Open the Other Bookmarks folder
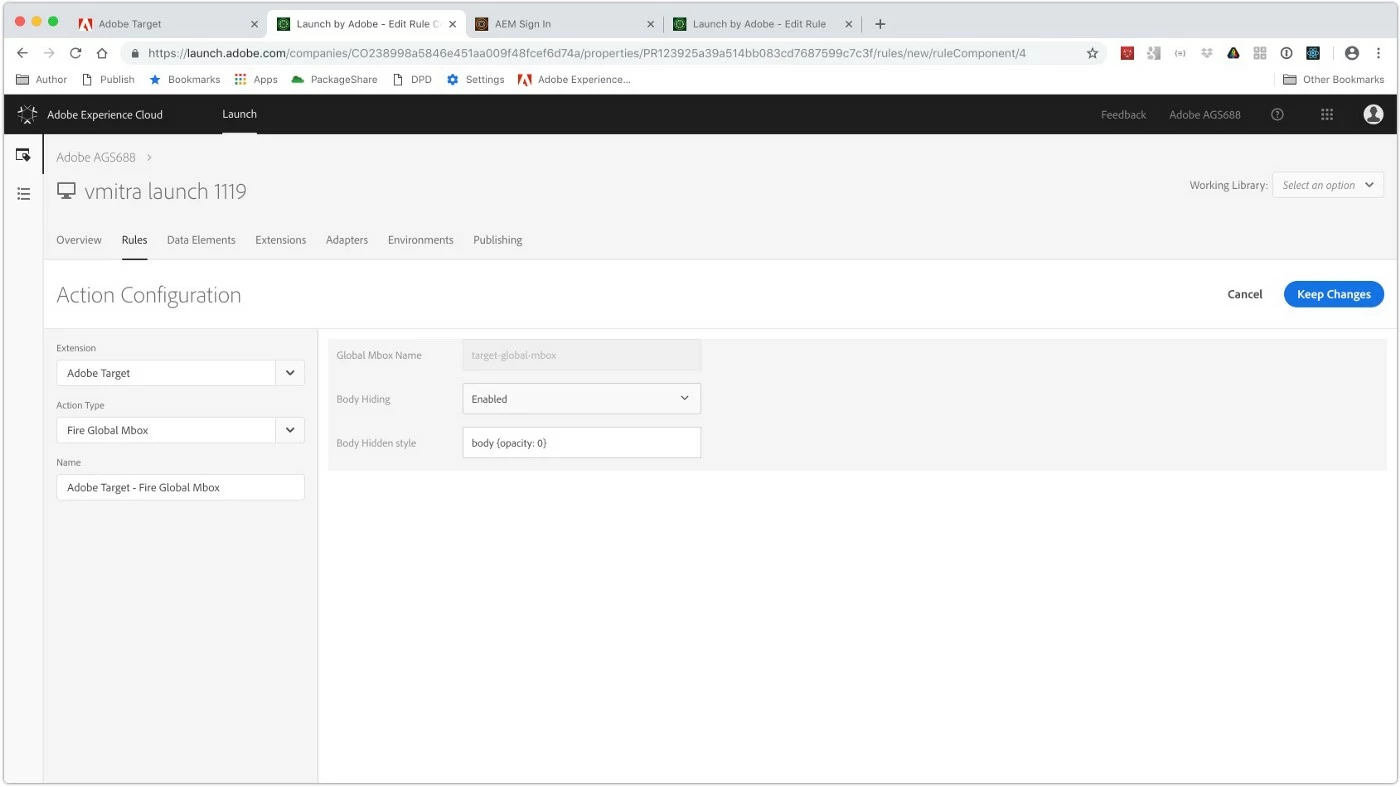The width and height of the screenshot is (1400, 787). (x=1334, y=79)
